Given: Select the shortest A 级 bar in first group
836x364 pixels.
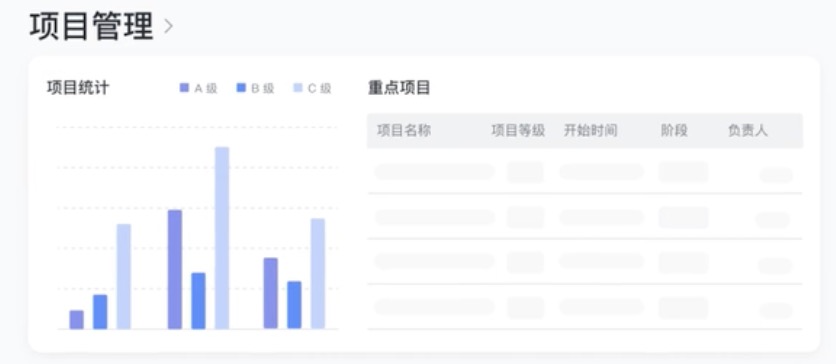Looking at the screenshot, I should click(x=77, y=320).
